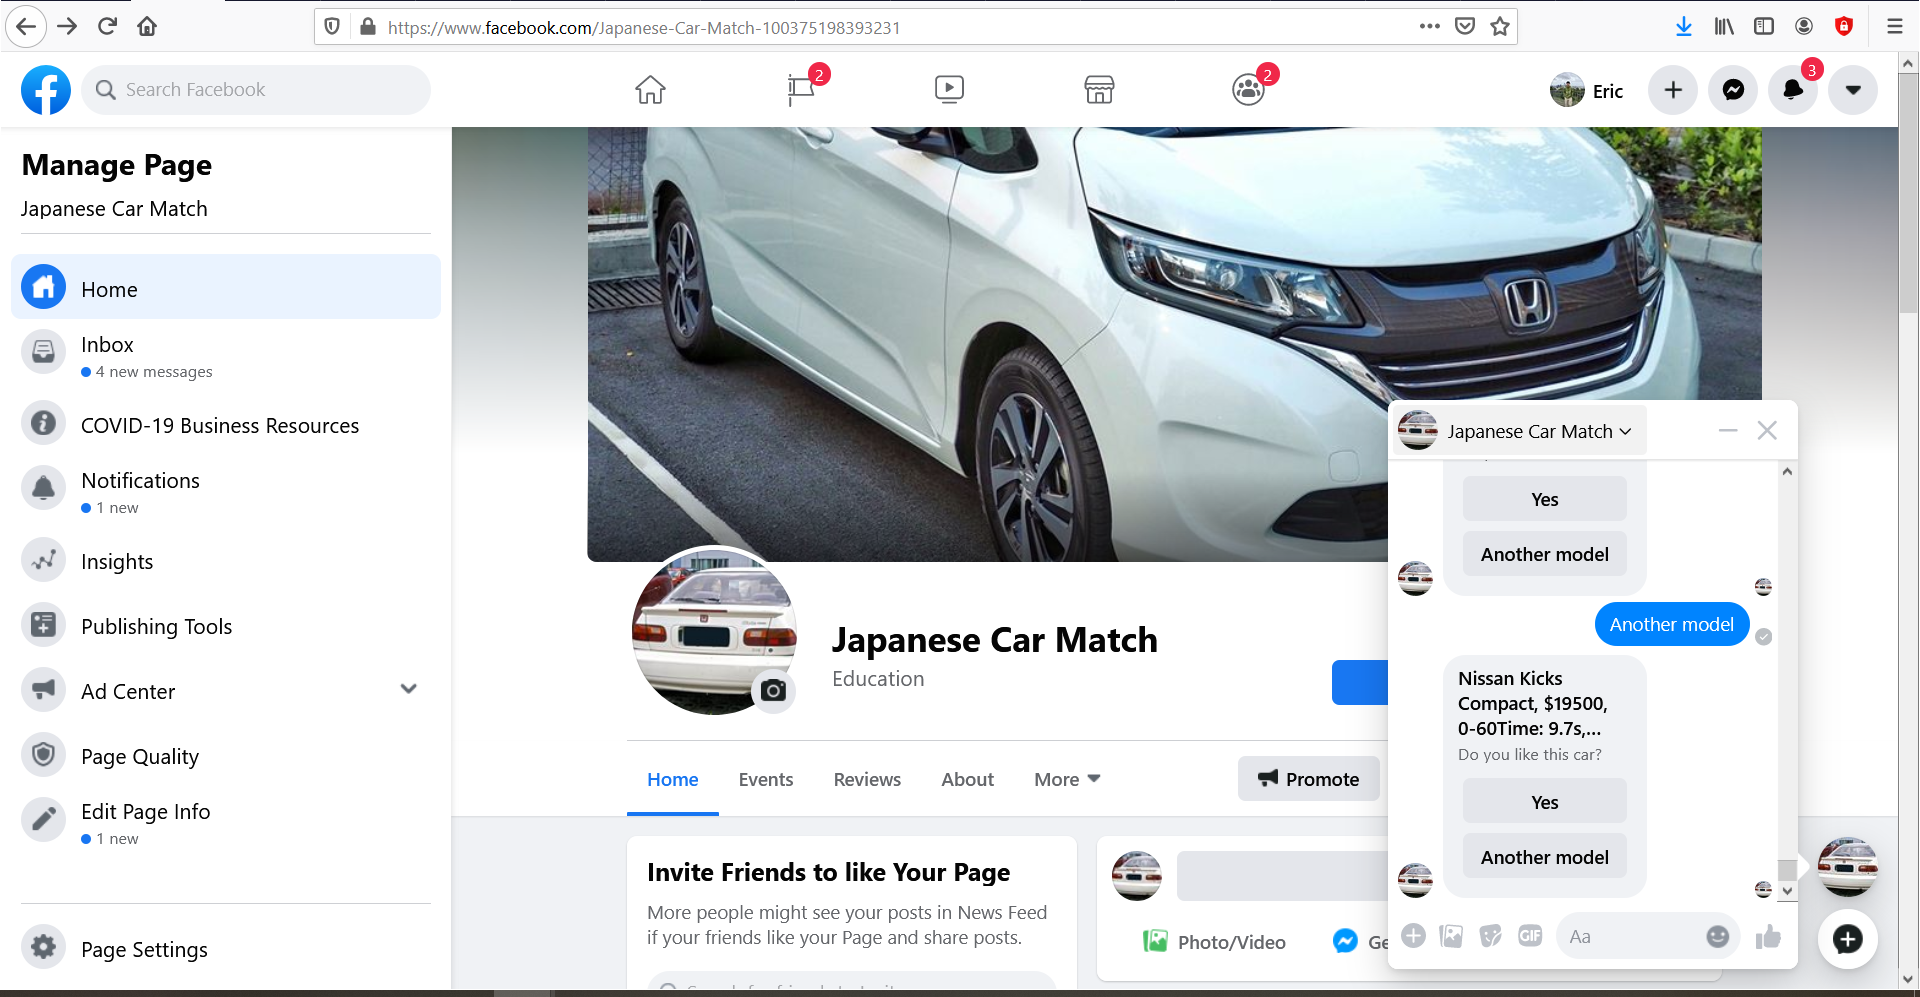Open Notifications in sidebar
This screenshot has height=997, width=1920.
(226, 492)
